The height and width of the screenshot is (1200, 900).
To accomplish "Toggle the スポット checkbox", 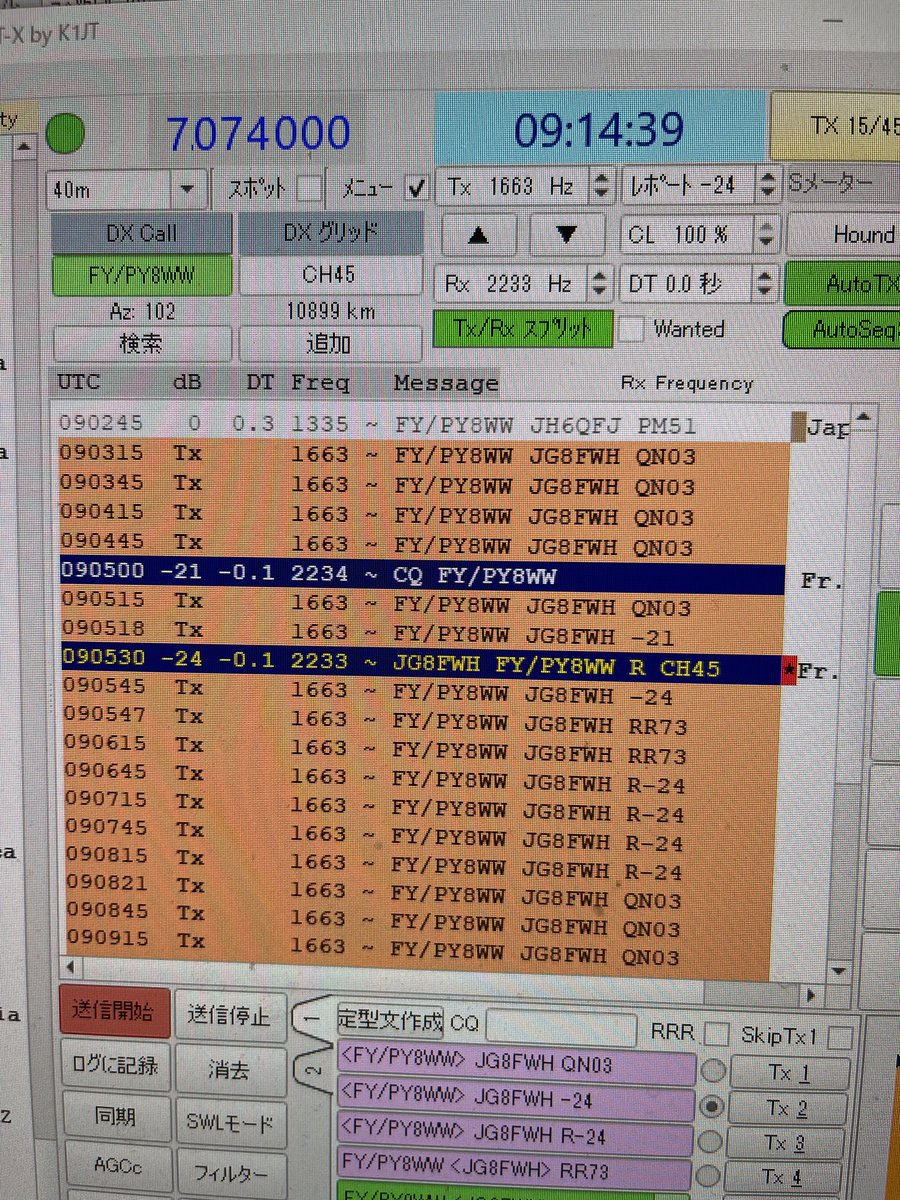I will (311, 187).
